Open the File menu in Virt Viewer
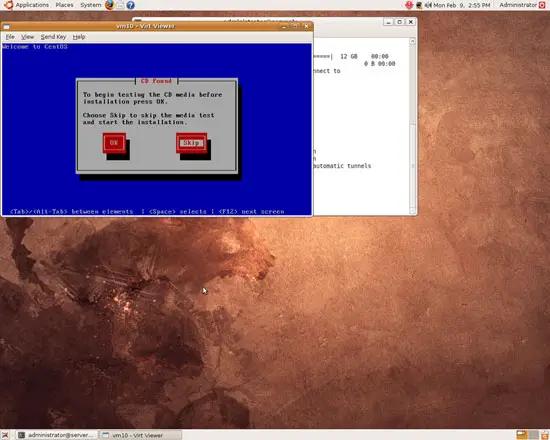The width and height of the screenshot is (550, 440). (10, 37)
